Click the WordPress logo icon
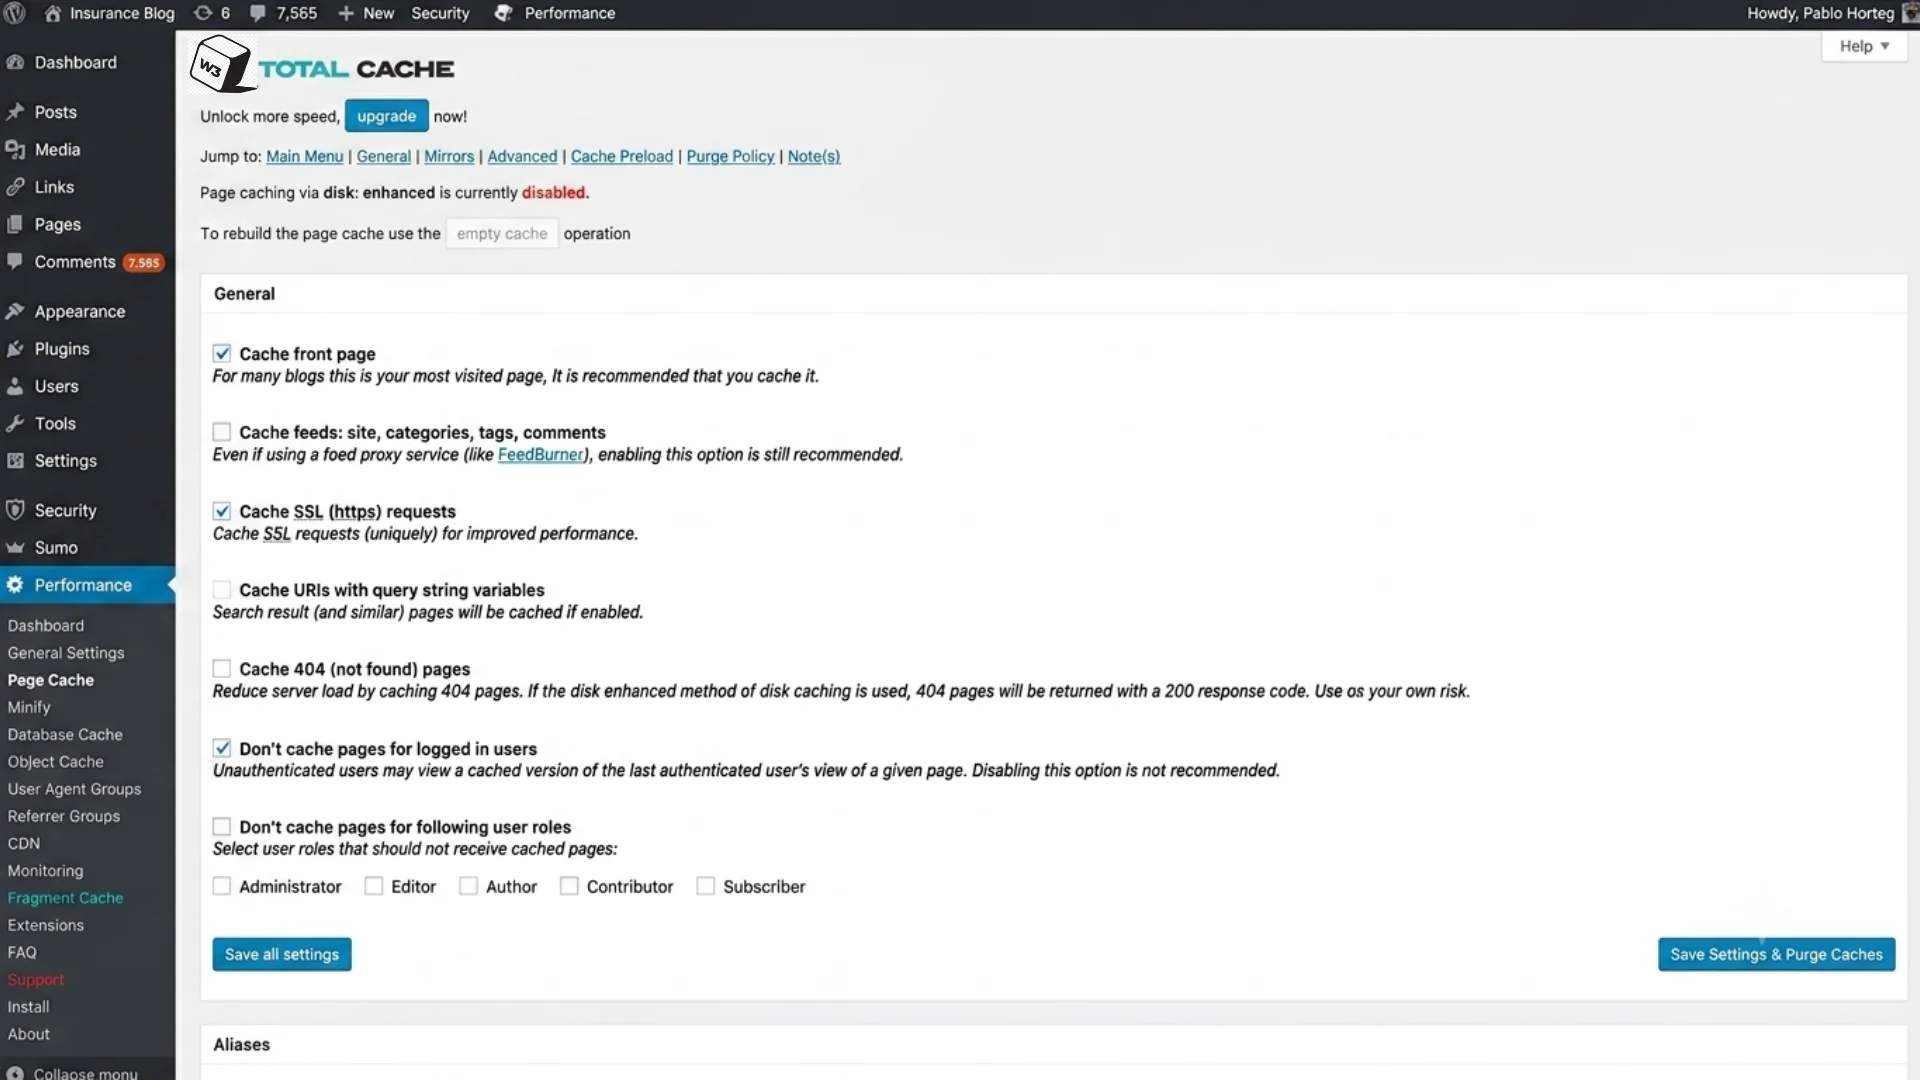Image resolution: width=1920 pixels, height=1080 pixels. pyautogui.click(x=15, y=13)
